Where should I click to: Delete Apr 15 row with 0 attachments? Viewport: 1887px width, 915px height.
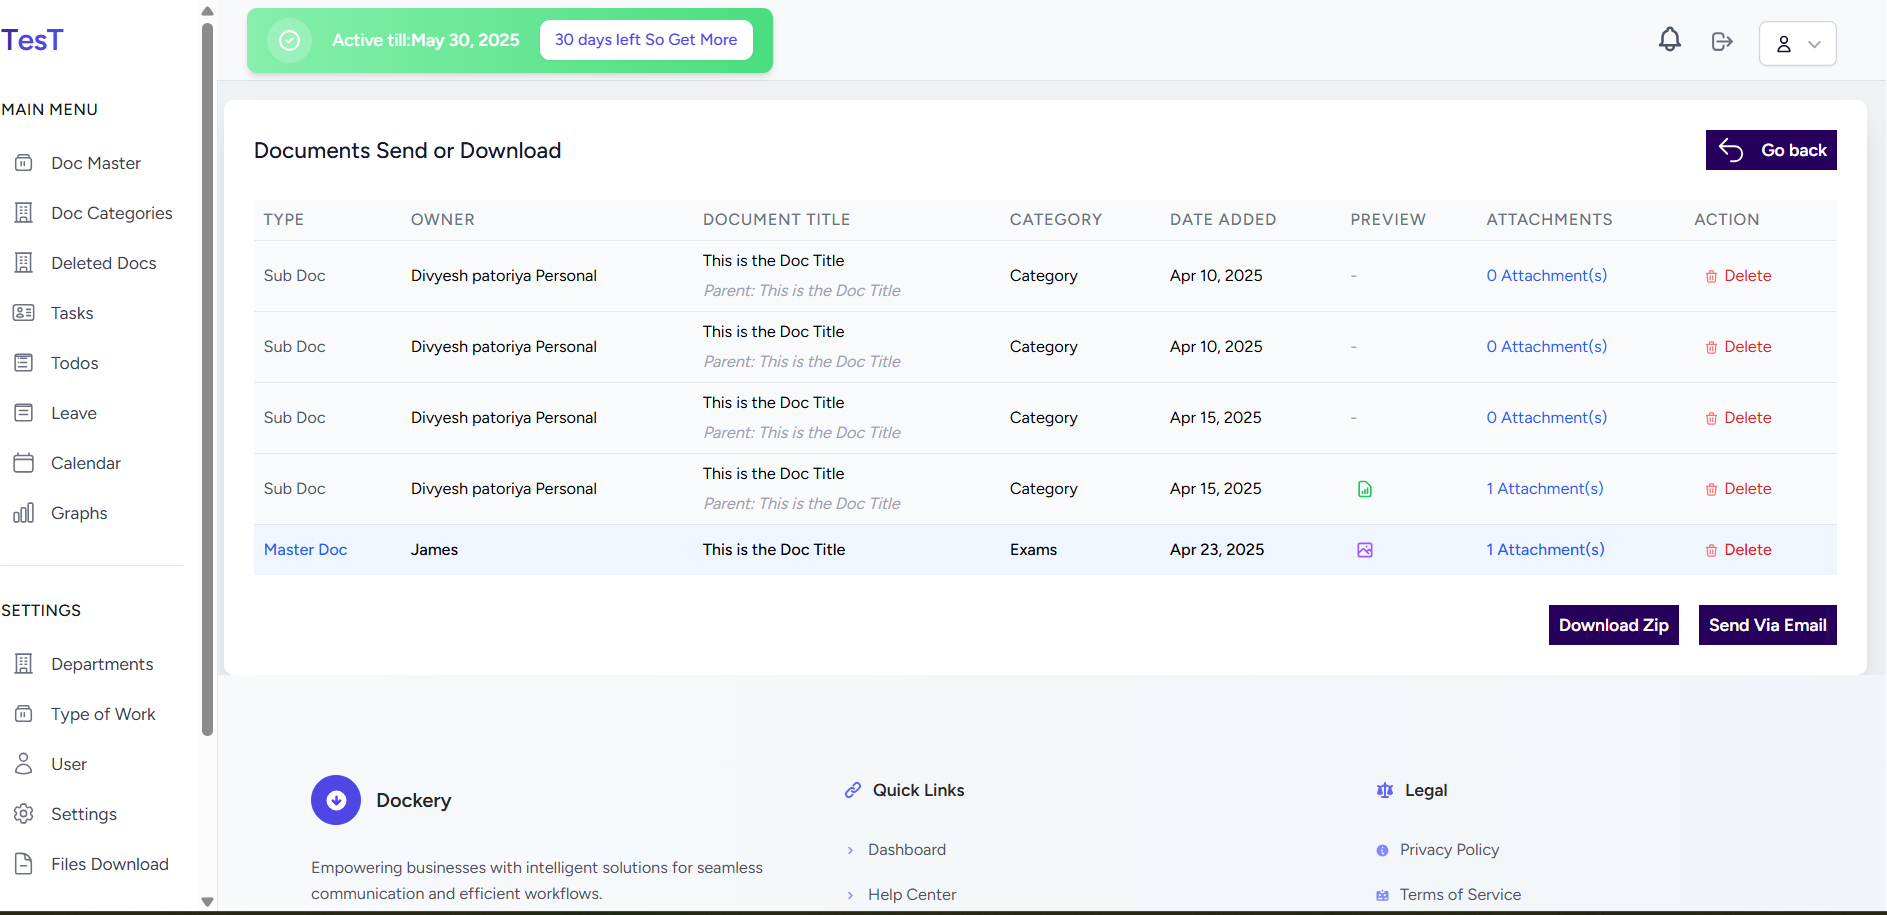(x=1738, y=418)
